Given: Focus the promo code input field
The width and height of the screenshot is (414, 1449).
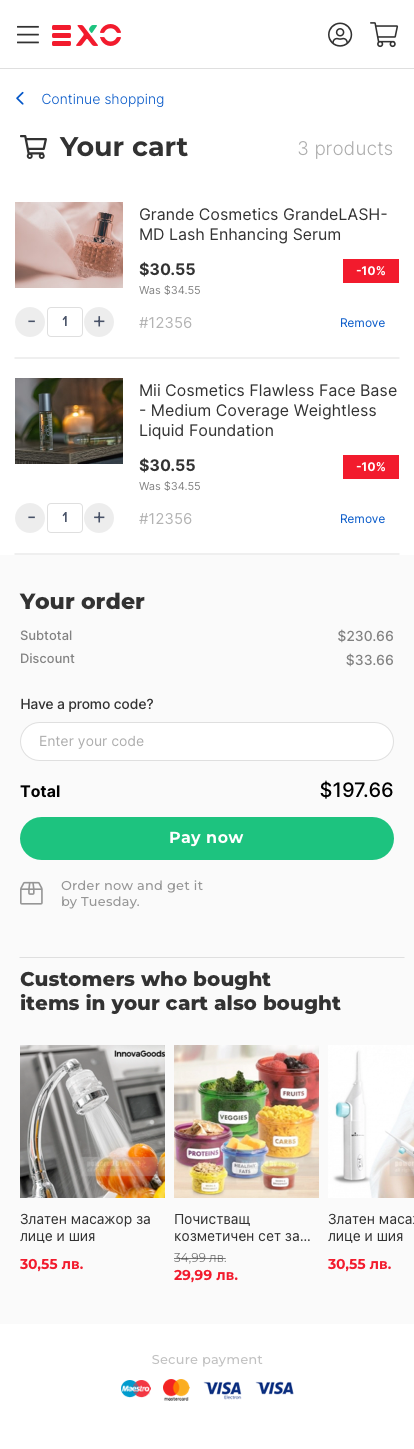Looking at the screenshot, I should pyautogui.click(x=207, y=741).
